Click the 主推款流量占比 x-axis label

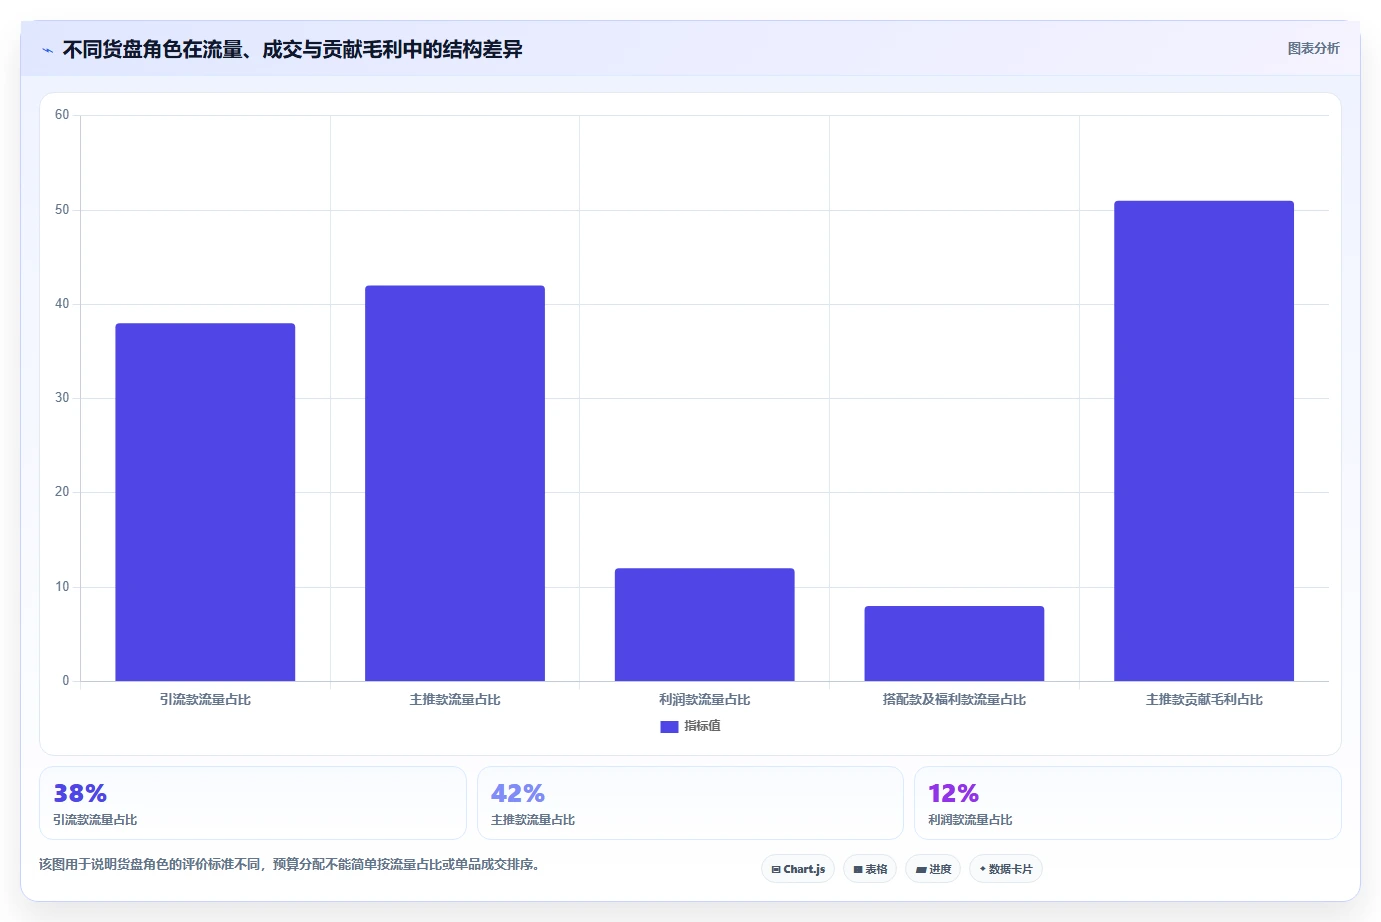[x=455, y=700]
